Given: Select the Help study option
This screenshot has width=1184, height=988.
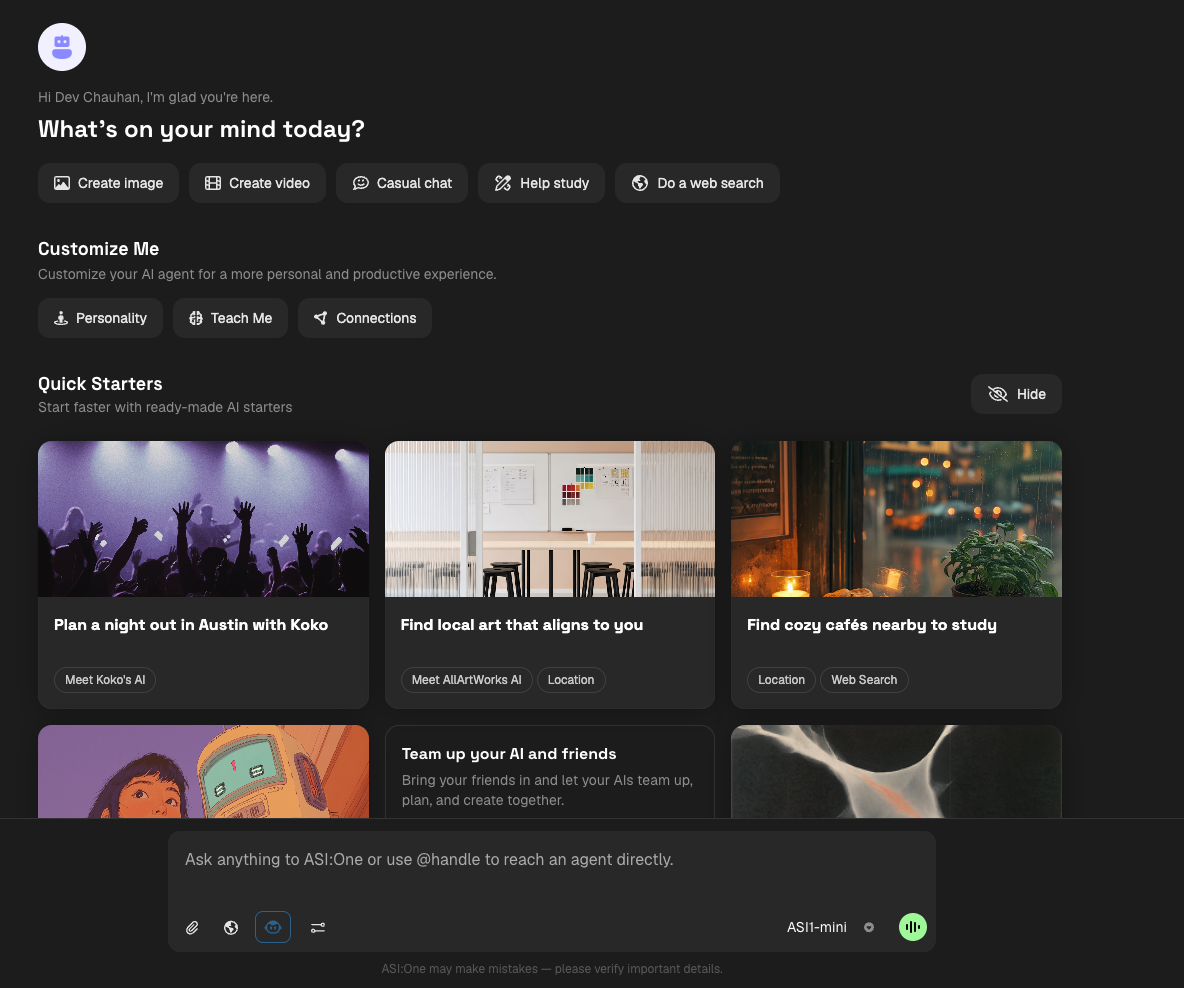Looking at the screenshot, I should [541, 183].
